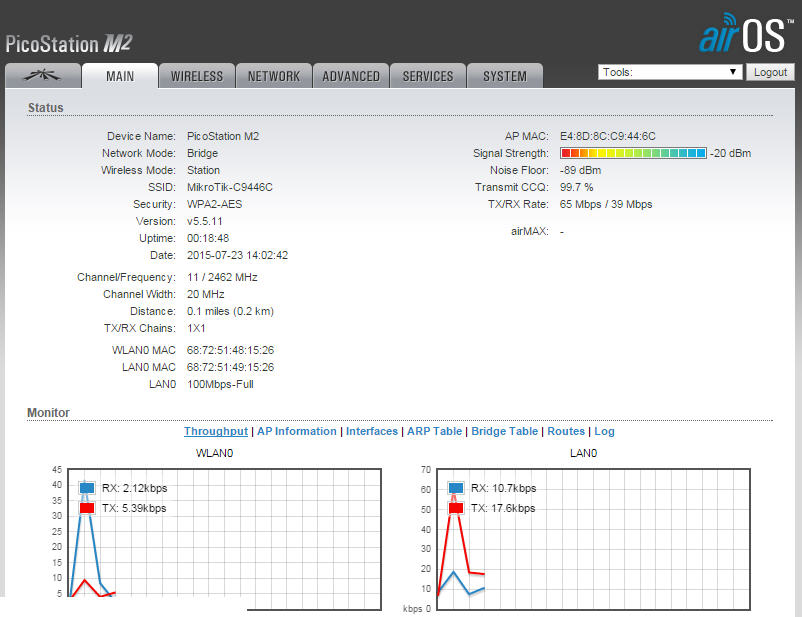Open the SERVICES tab

(428, 76)
